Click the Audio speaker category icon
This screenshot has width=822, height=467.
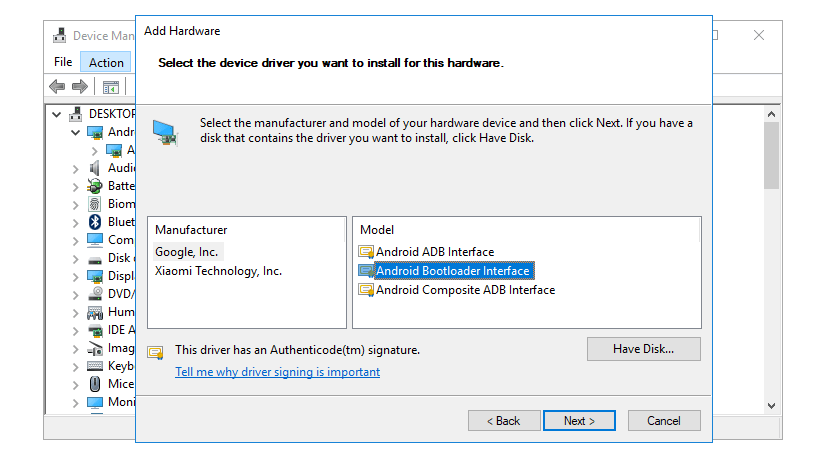[95, 168]
